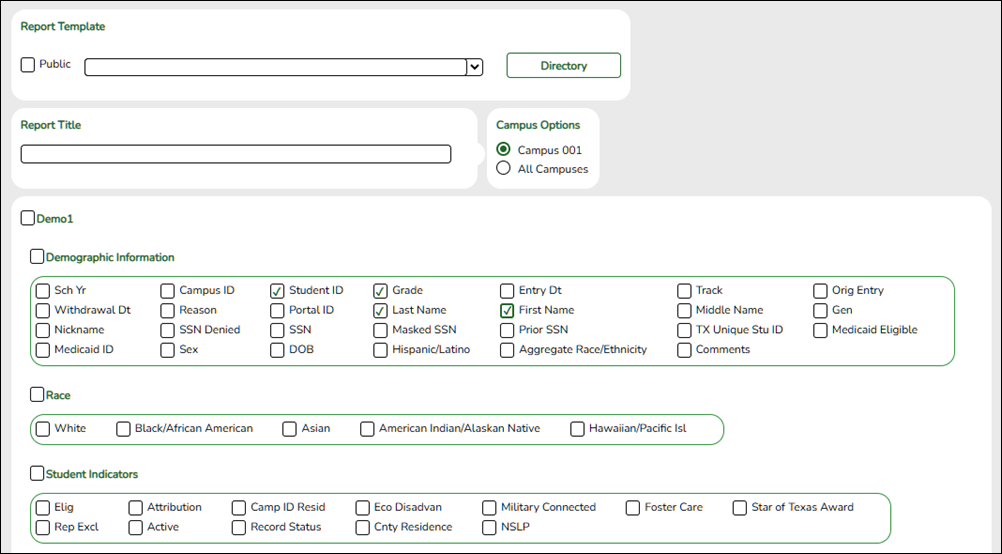
Task: Tick the Elig checkbox
Action: pos(43,508)
